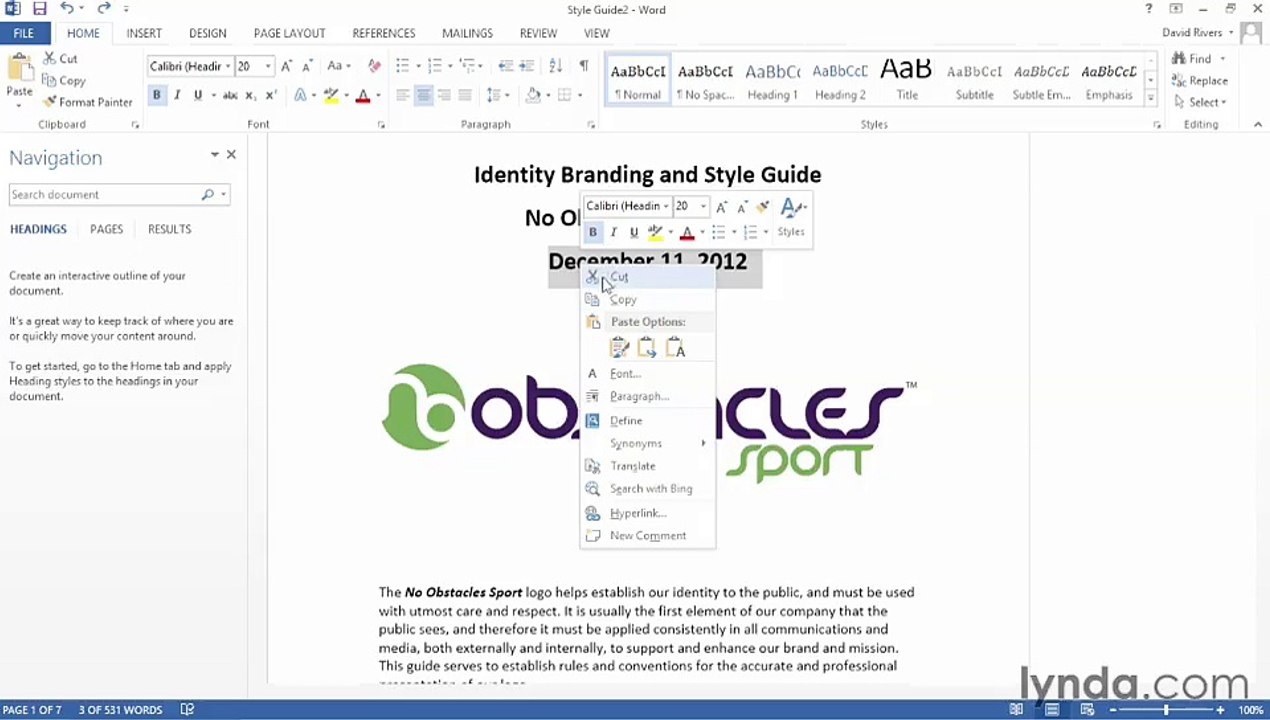Close the Navigation pane

(x=231, y=155)
